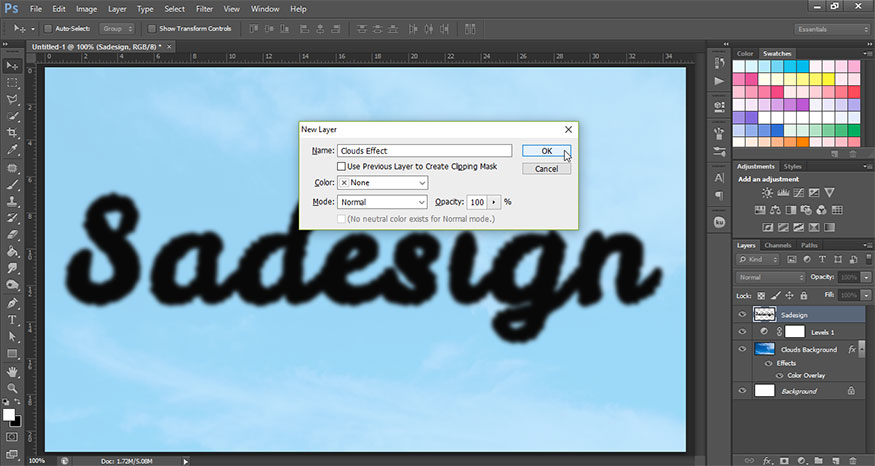Select the Zoom tool

[x=13, y=387]
